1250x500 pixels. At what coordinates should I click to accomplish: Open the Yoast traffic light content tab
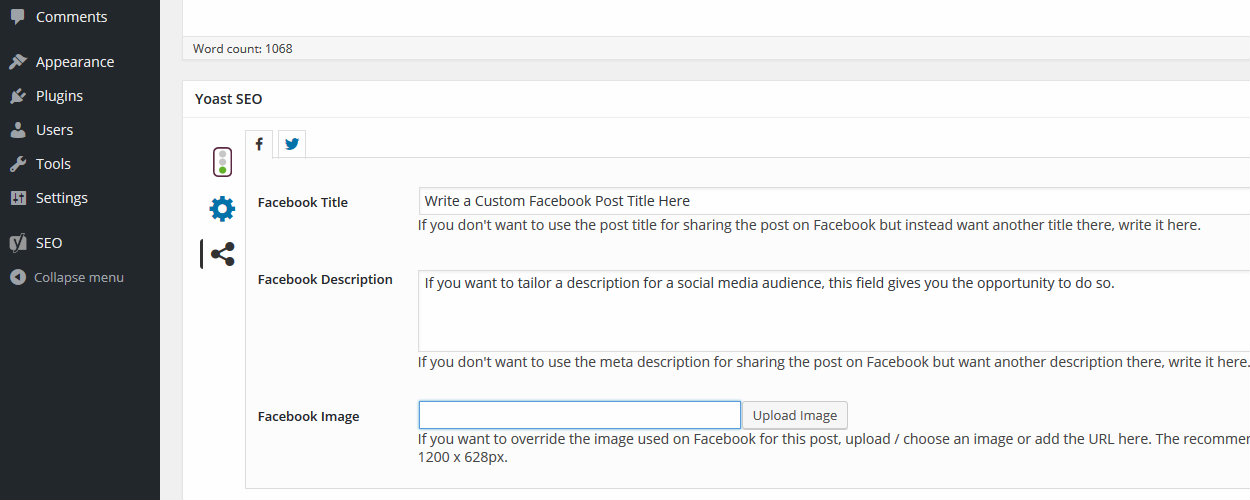[222, 162]
